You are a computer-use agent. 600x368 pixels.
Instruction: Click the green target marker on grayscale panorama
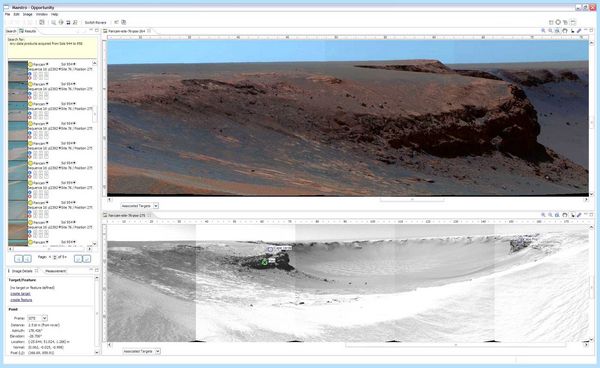[264, 262]
